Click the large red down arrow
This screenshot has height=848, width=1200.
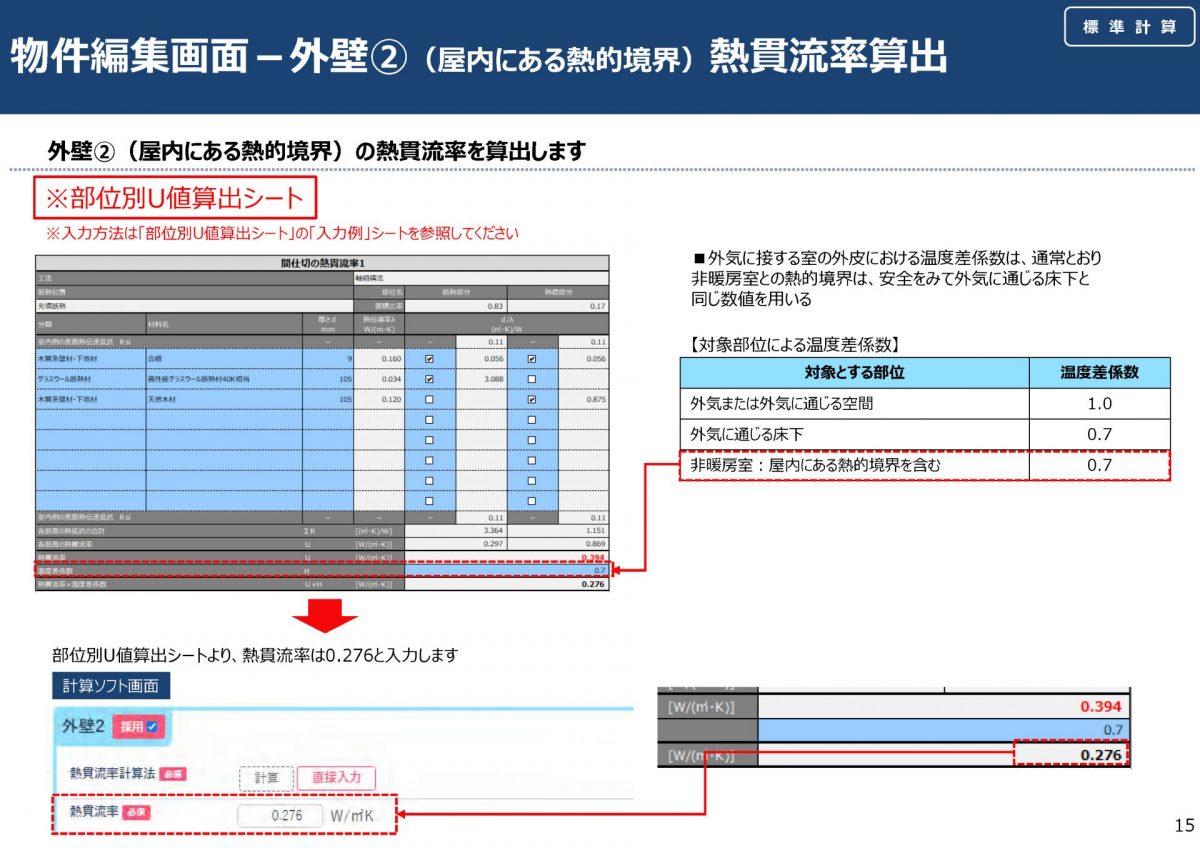coord(323,616)
